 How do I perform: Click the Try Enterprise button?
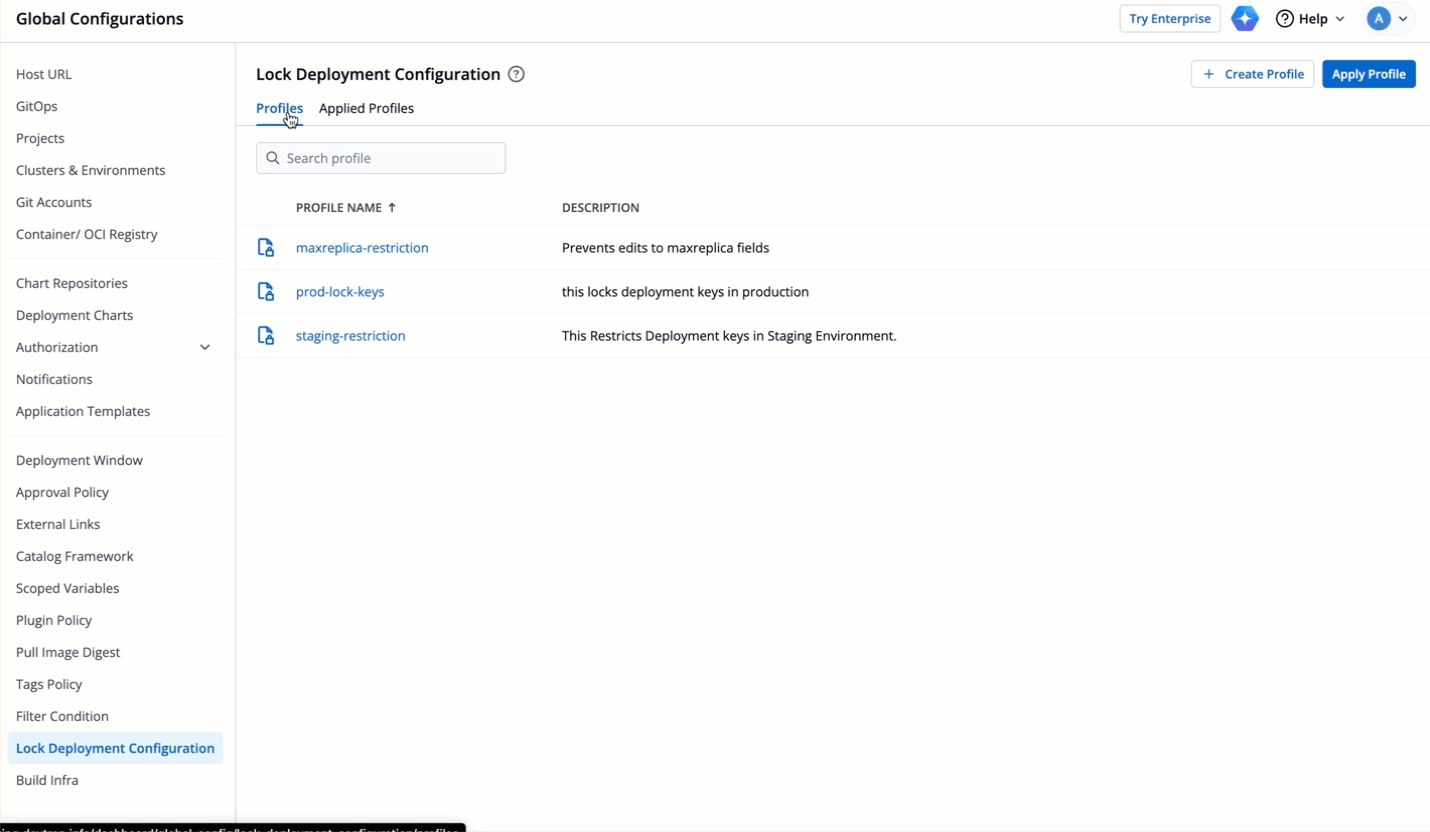pos(1169,19)
